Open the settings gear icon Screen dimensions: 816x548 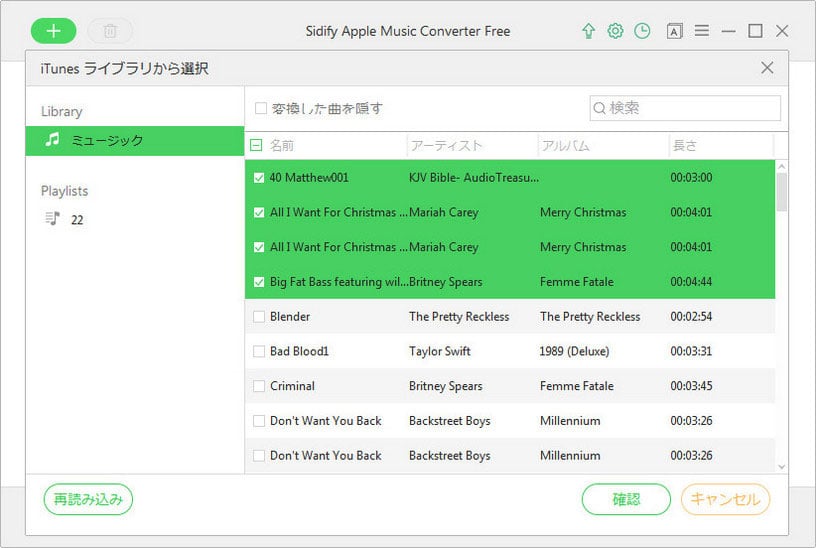point(615,31)
